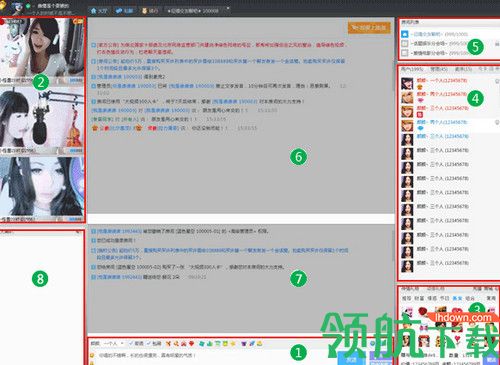Open the third sub-room in room list
The image size is (500, 365).
coord(438,53)
